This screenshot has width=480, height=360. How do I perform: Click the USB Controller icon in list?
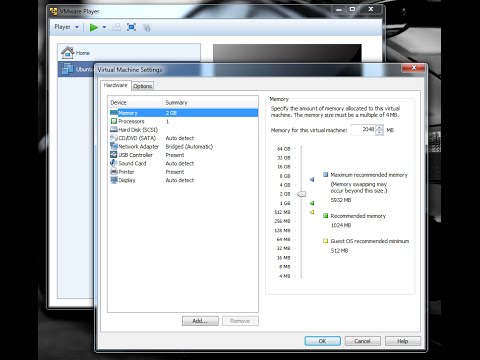(114, 155)
